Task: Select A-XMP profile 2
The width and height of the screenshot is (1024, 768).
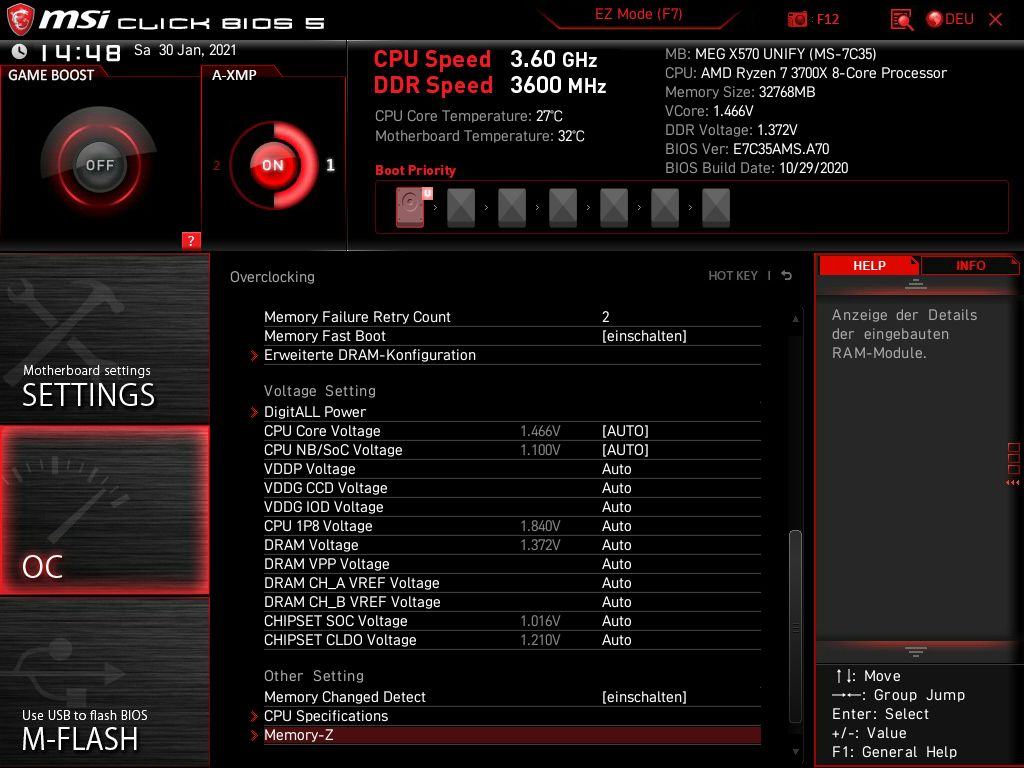Action: 216,166
